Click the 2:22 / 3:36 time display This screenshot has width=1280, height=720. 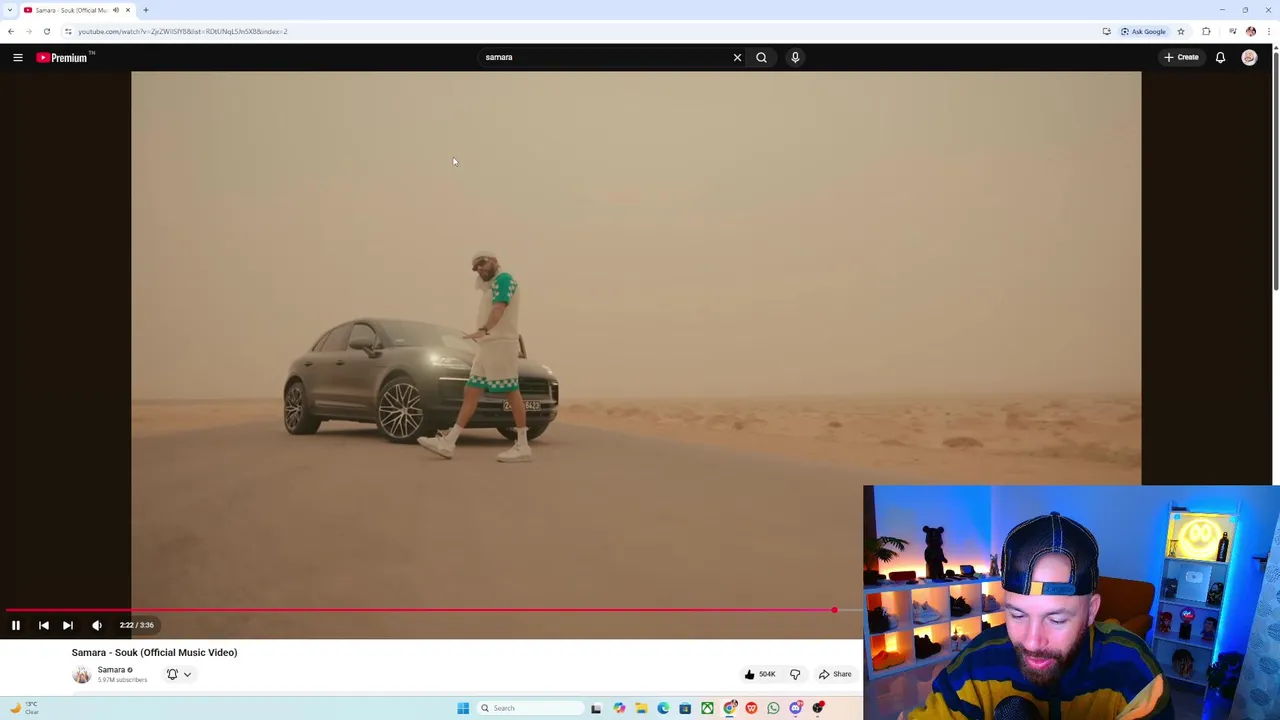pos(137,625)
